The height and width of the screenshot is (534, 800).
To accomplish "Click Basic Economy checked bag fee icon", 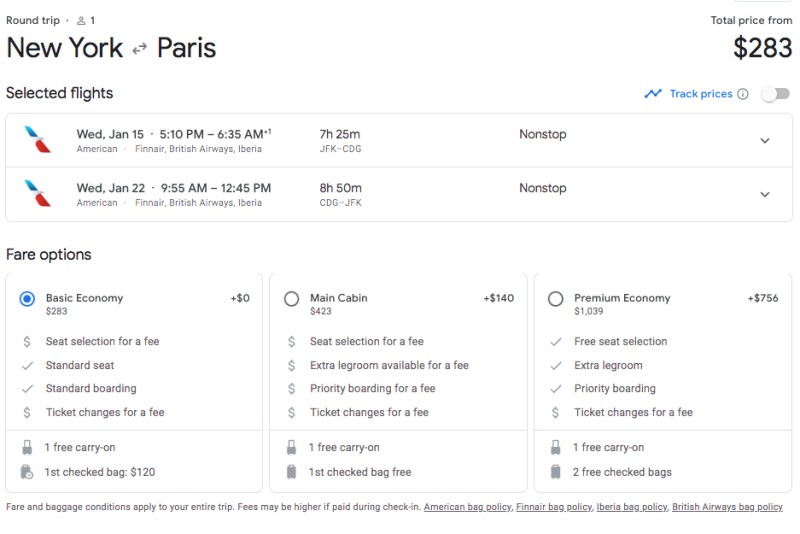I will 27,472.
